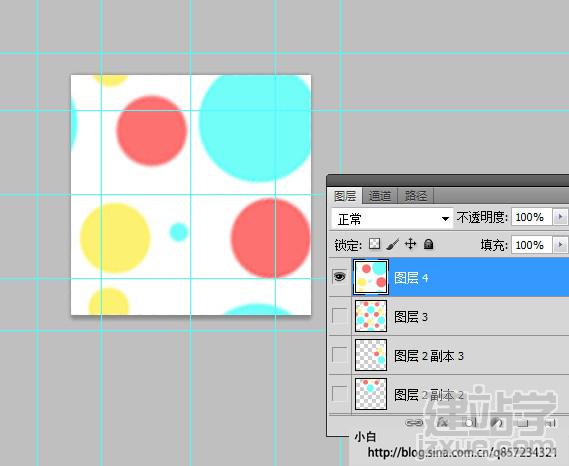Click the link layers chain icon
Viewport: 569px width, 466px height.
point(414,423)
